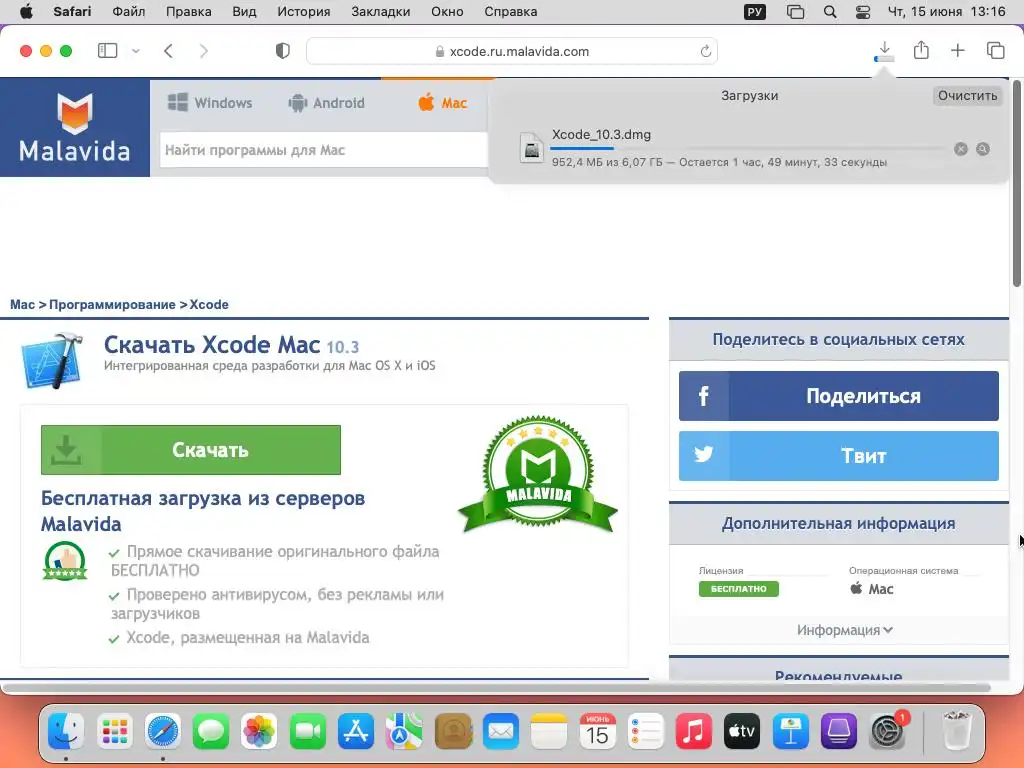Go forward with the forward arrow
1024x768 pixels.
[204, 51]
